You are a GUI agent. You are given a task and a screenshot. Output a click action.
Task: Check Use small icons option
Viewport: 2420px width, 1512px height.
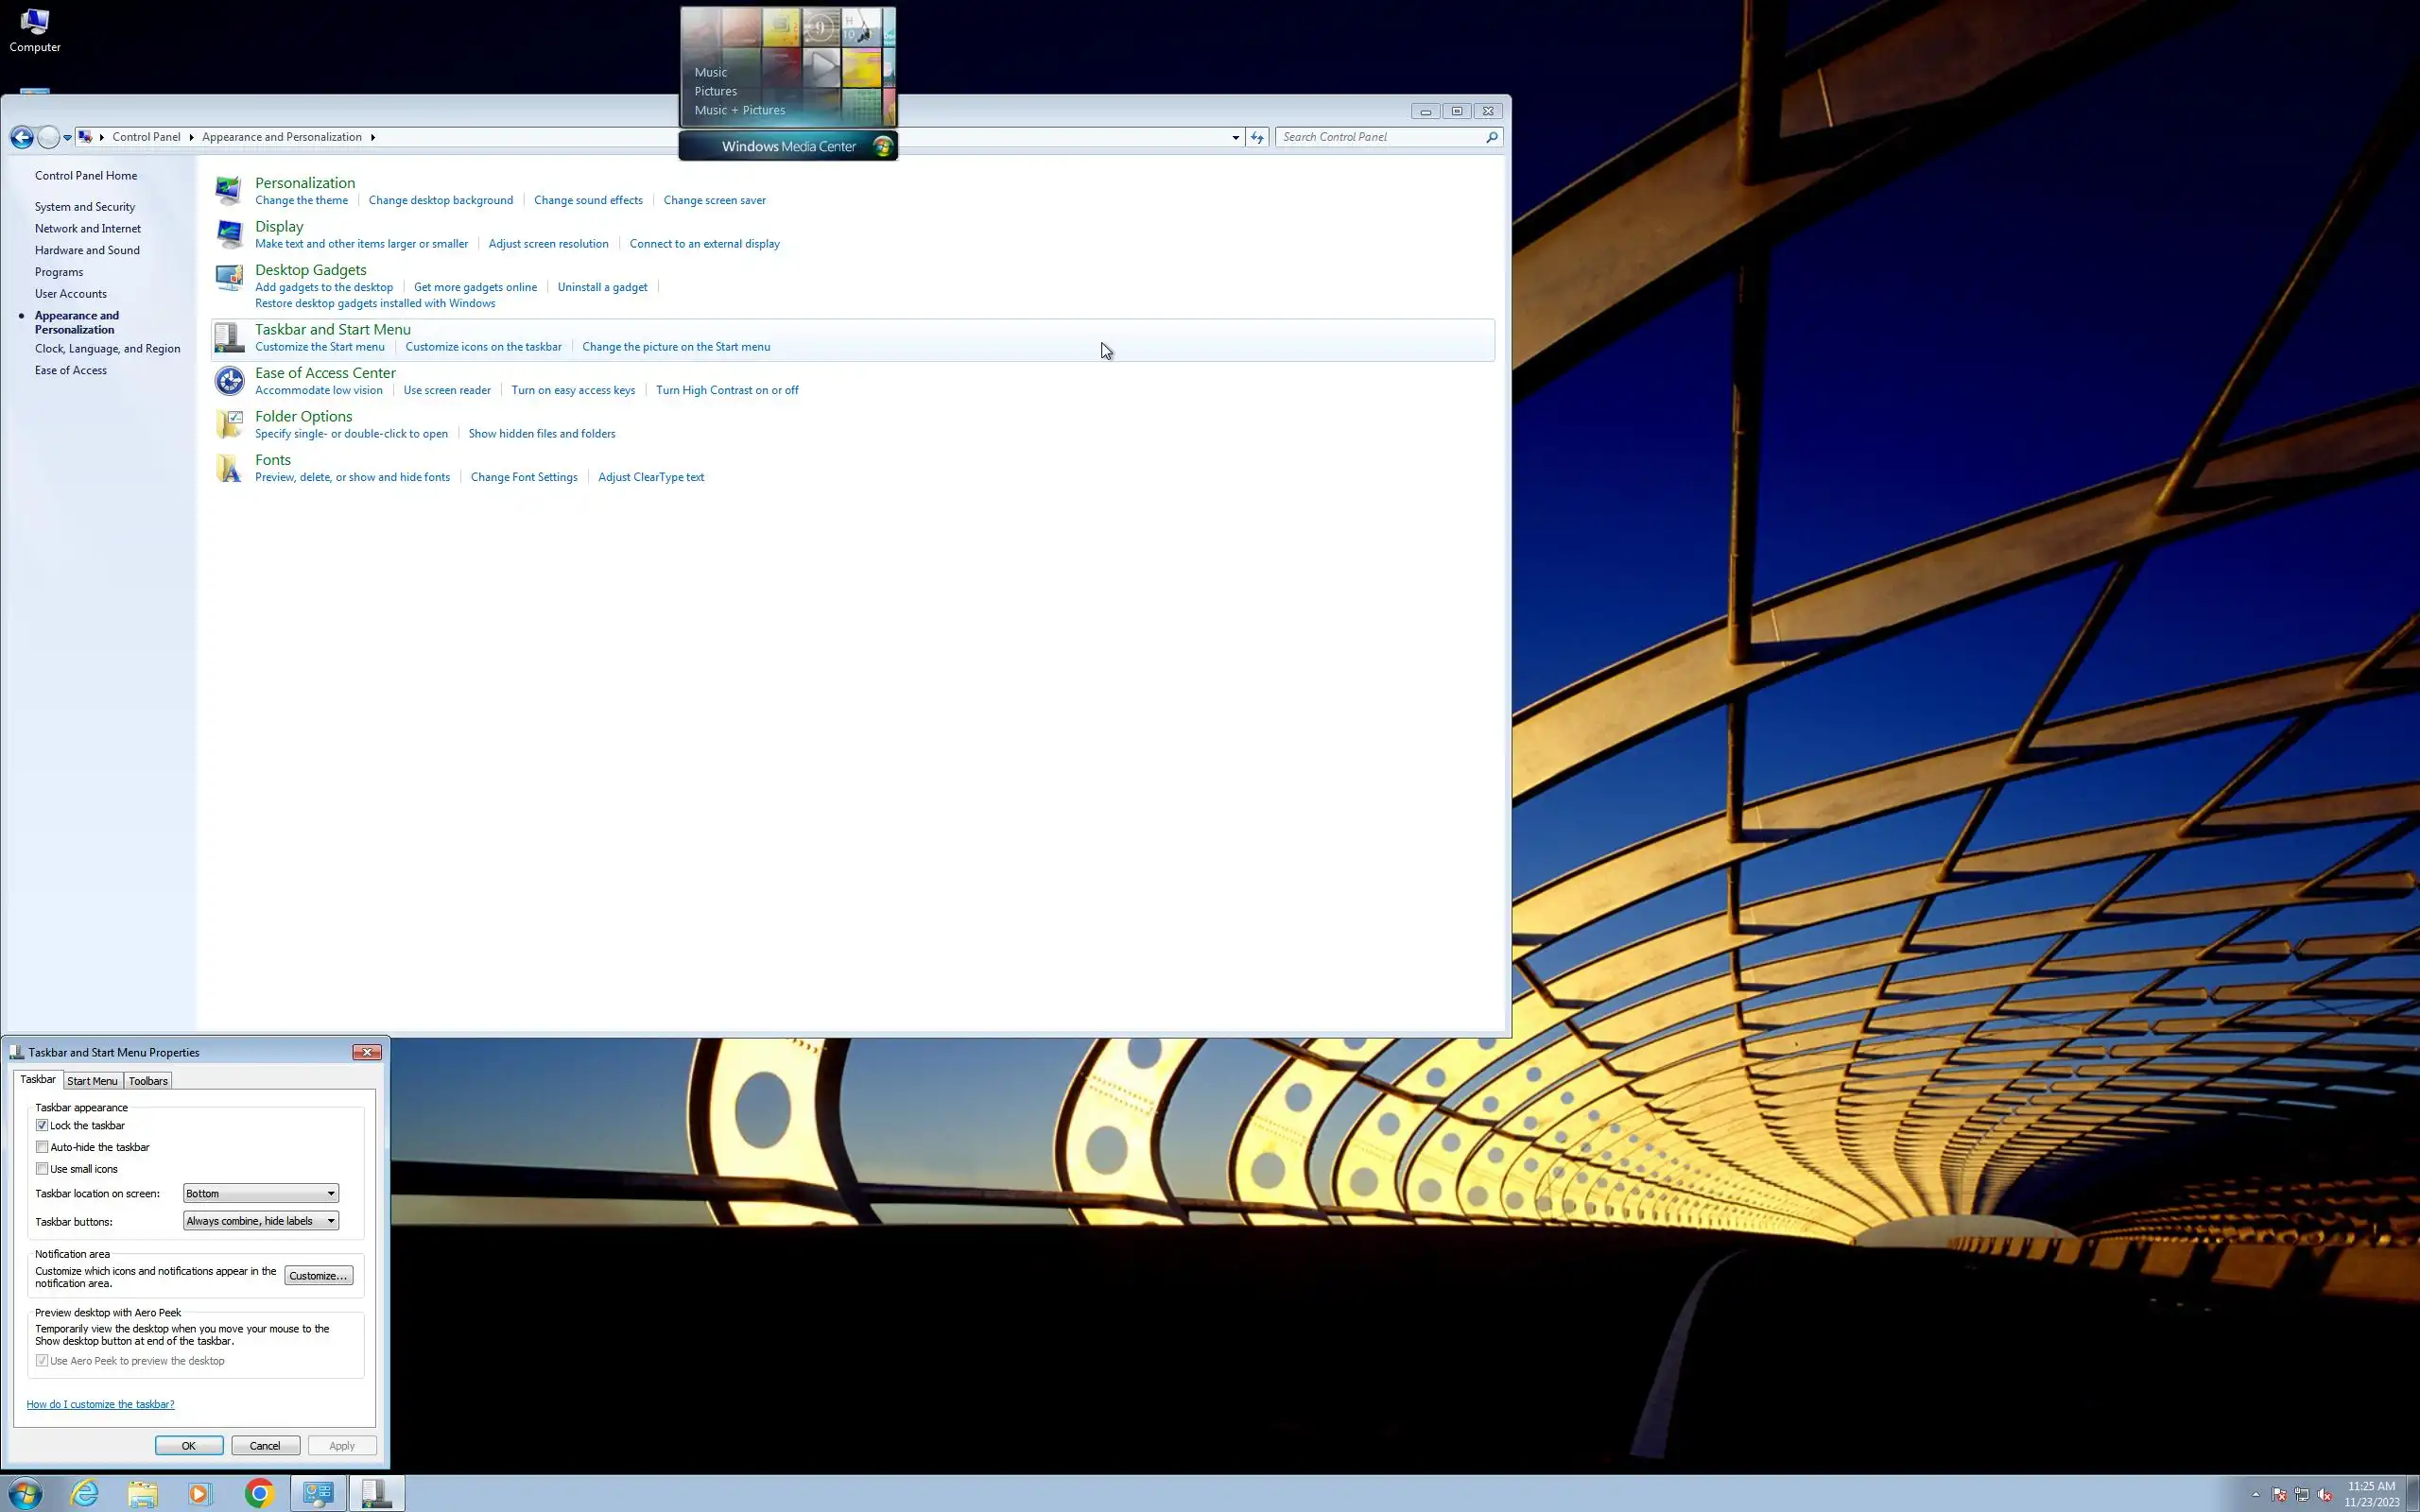click(x=42, y=1168)
